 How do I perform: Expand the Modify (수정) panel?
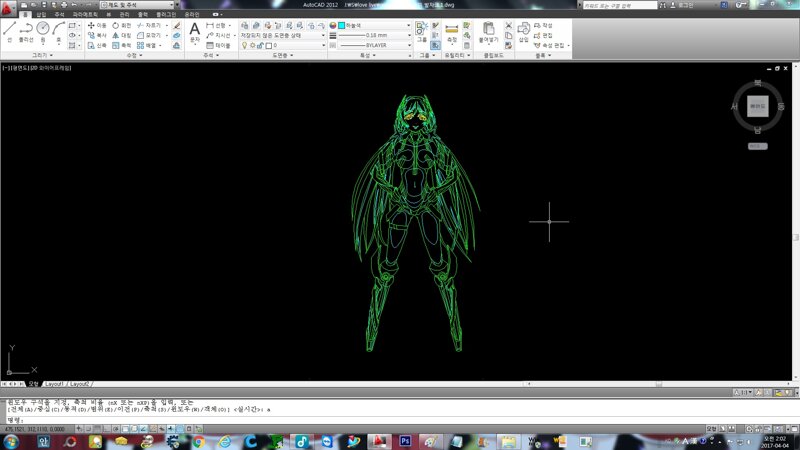(x=134, y=55)
